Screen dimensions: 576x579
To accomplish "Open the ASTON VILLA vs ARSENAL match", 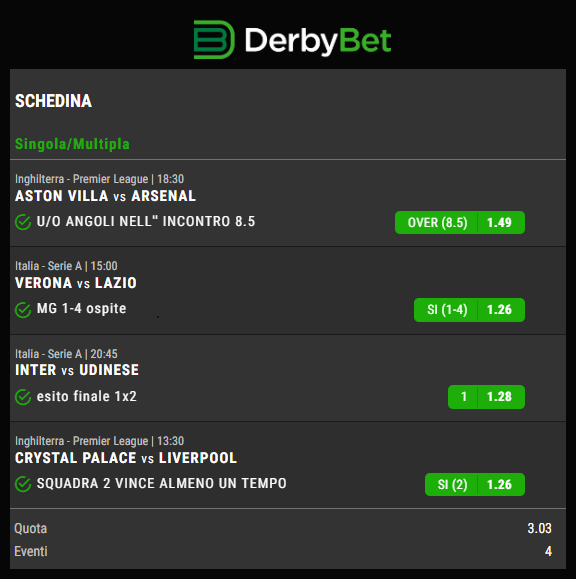I will 105,196.
